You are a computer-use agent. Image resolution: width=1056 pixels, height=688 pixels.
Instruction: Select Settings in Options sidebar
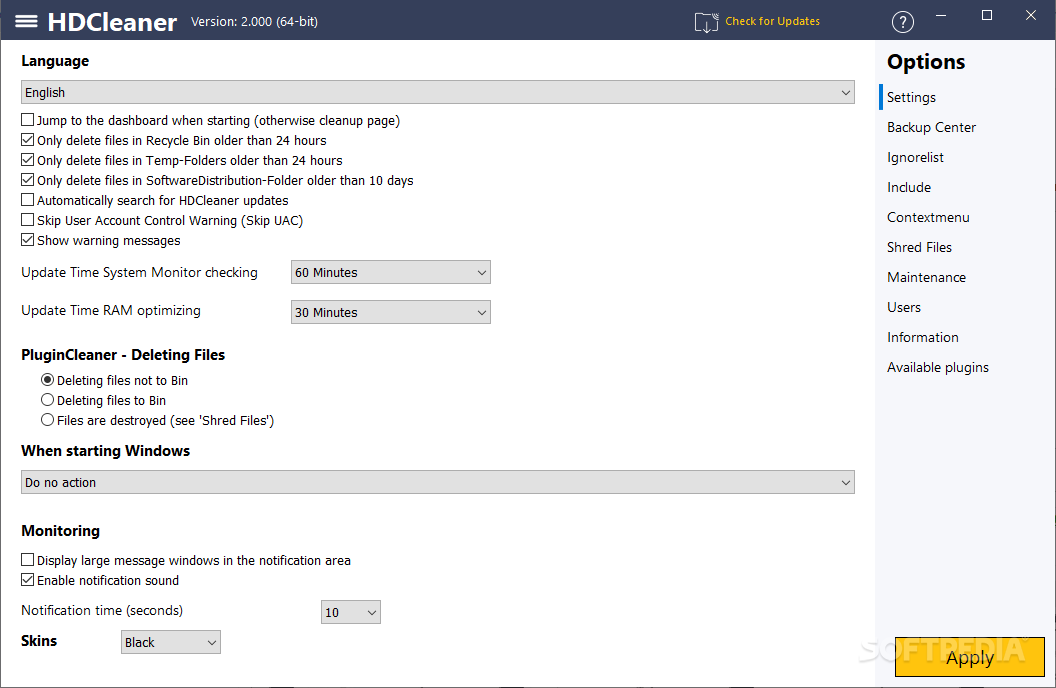click(911, 98)
